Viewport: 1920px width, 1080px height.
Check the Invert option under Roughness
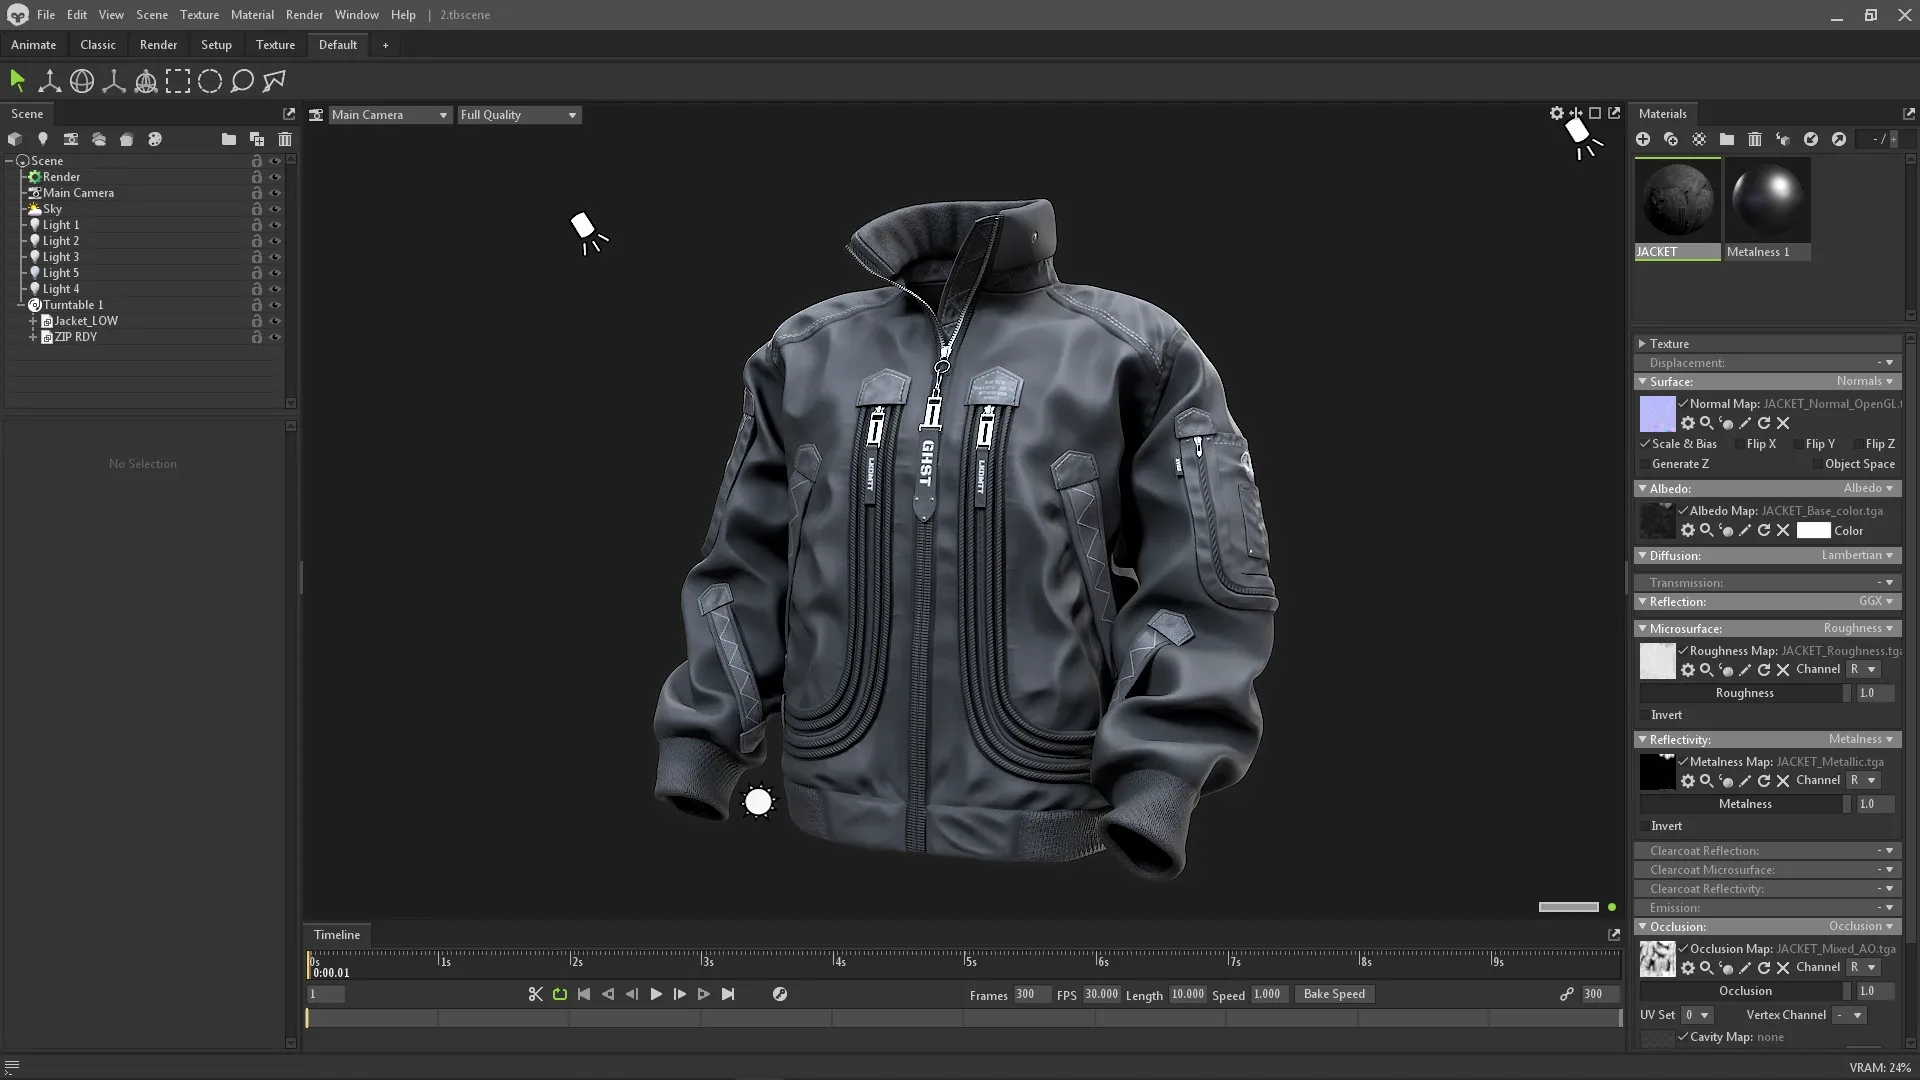point(1646,715)
